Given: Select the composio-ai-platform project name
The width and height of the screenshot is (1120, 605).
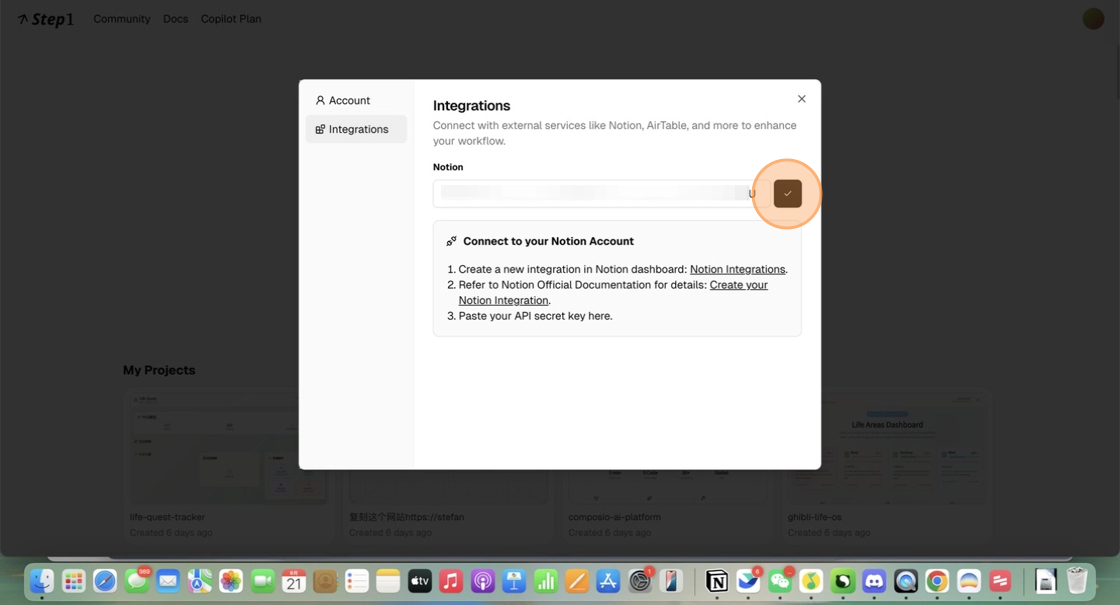Looking at the screenshot, I should (614, 517).
